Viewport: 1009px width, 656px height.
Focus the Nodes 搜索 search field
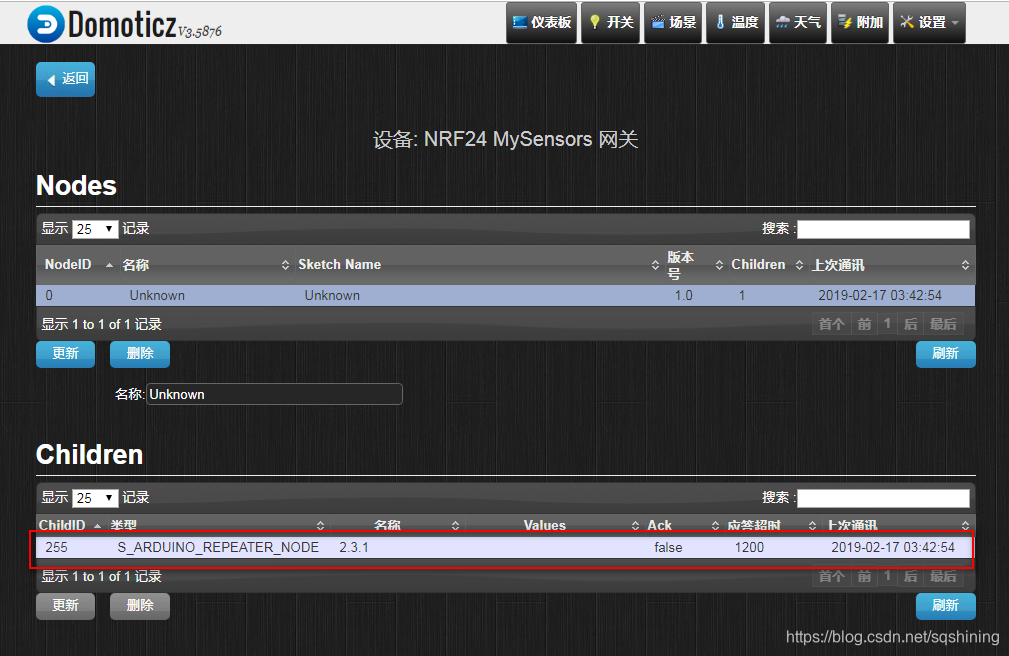tap(883, 229)
